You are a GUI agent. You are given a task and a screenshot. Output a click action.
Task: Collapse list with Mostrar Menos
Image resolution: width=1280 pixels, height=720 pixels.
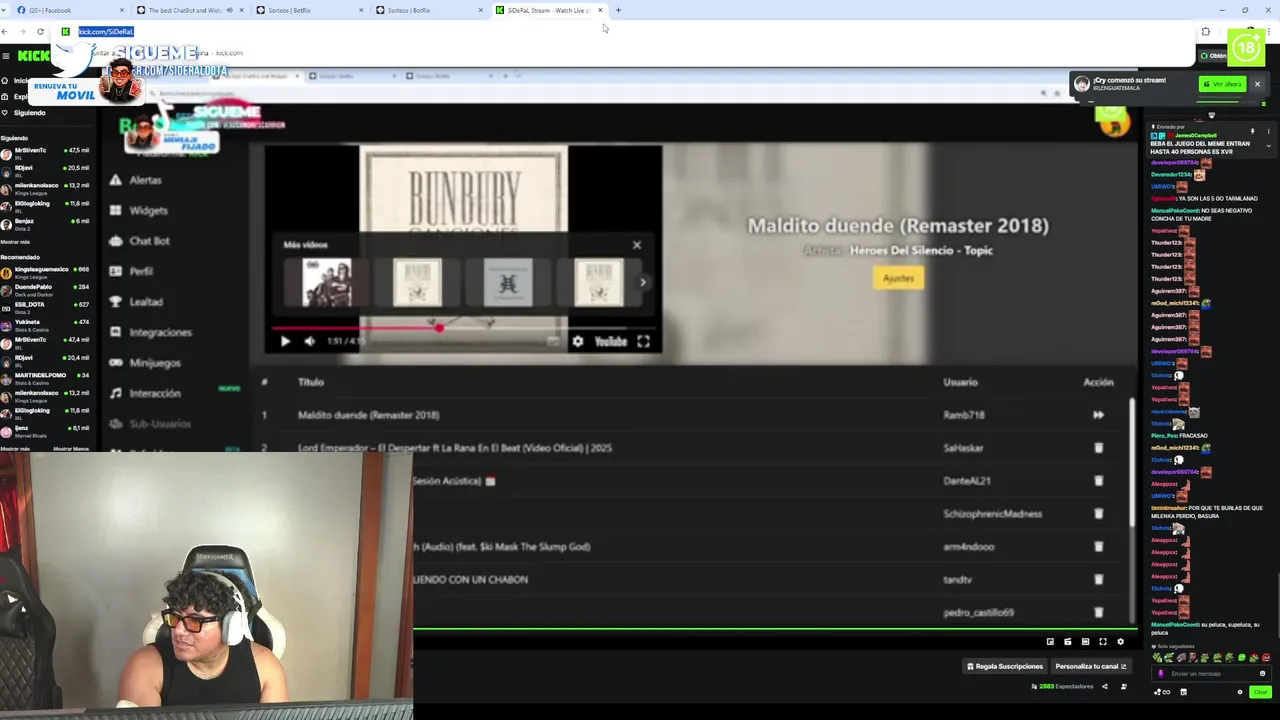pos(71,449)
